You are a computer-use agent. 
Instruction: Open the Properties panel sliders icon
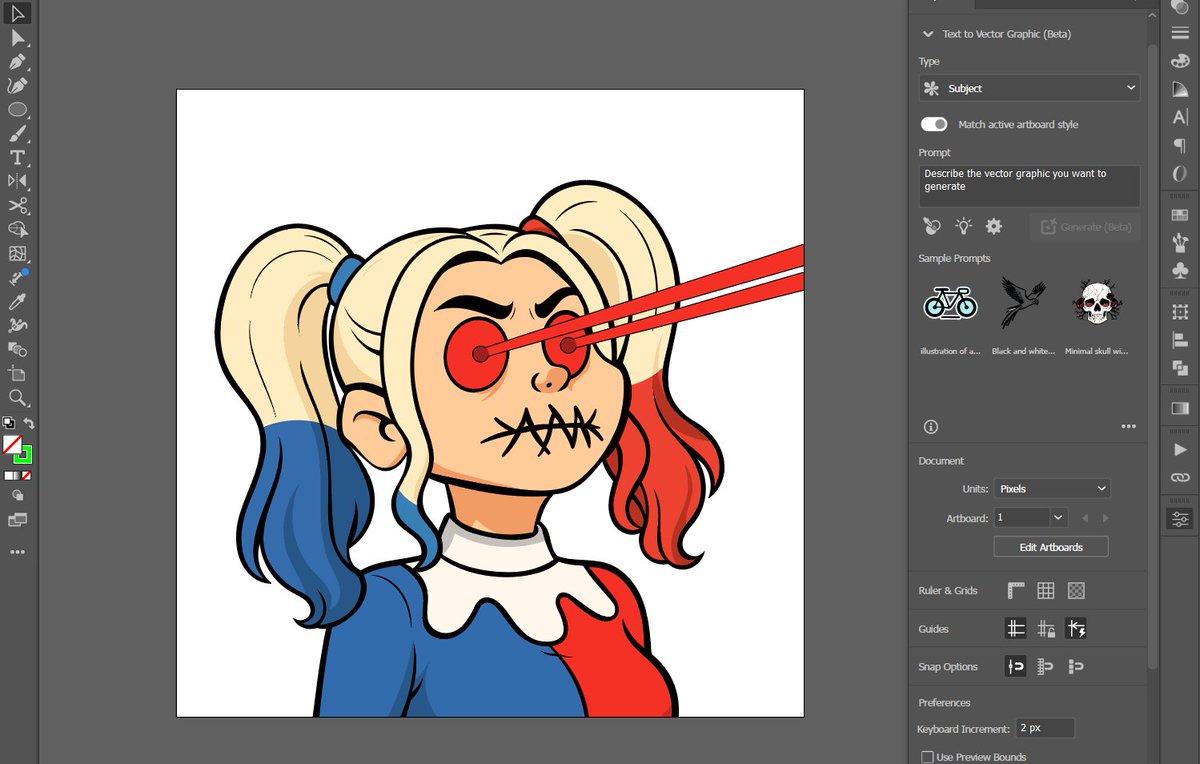tap(1180, 519)
